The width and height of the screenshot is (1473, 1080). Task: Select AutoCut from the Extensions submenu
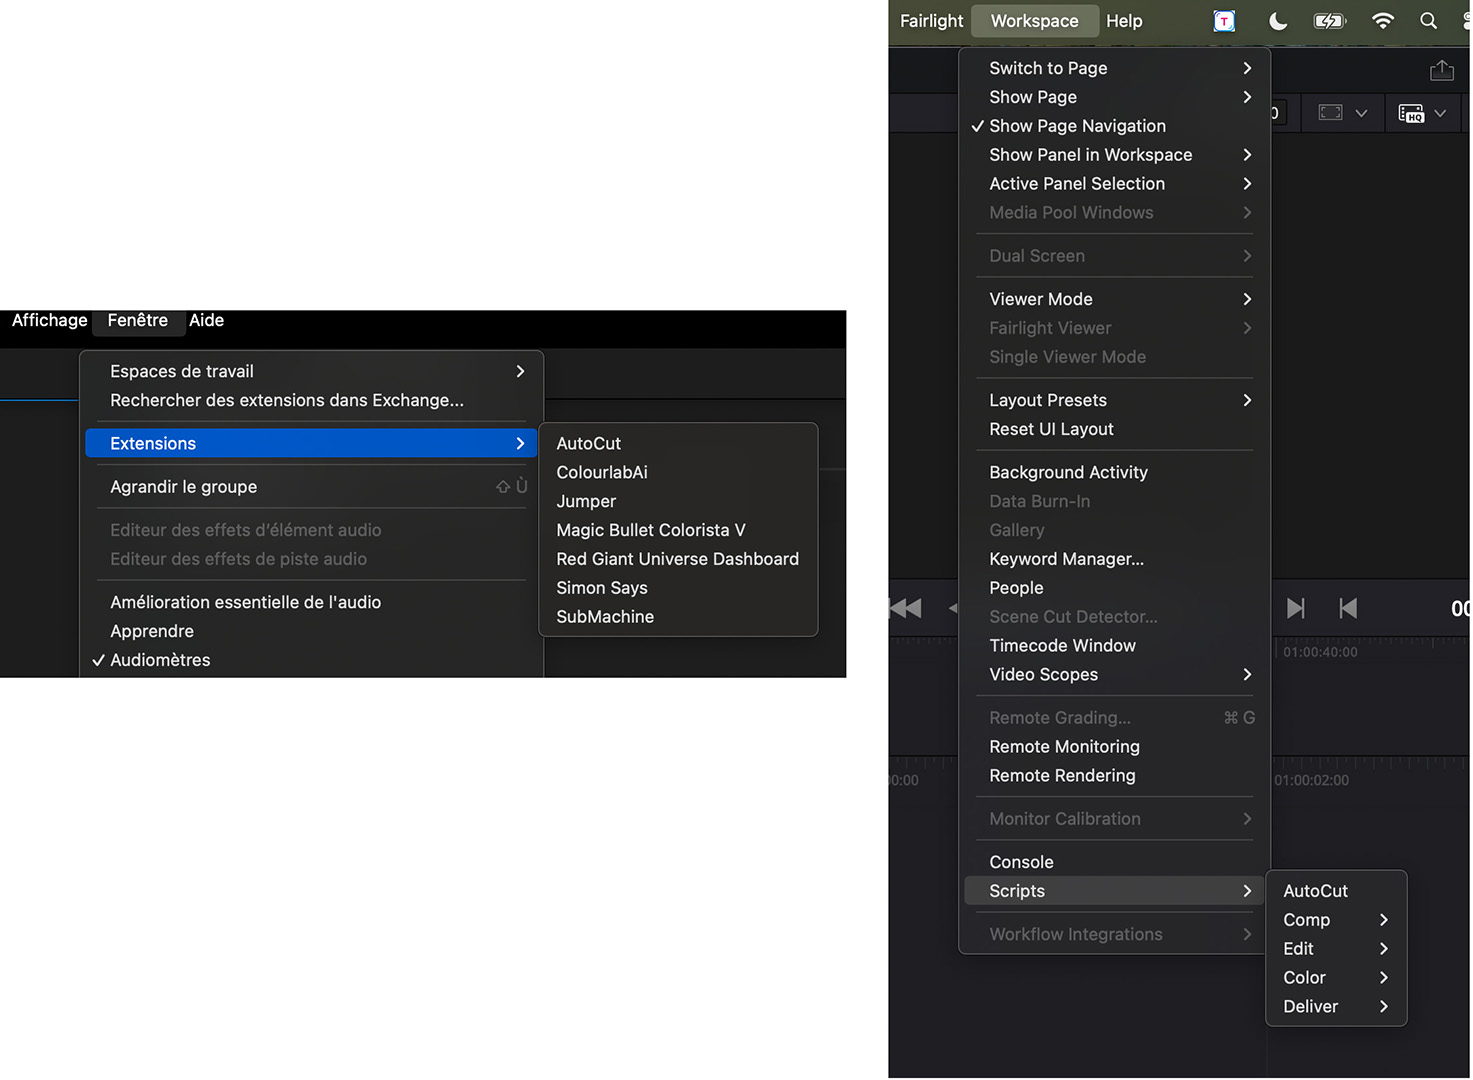tap(588, 443)
